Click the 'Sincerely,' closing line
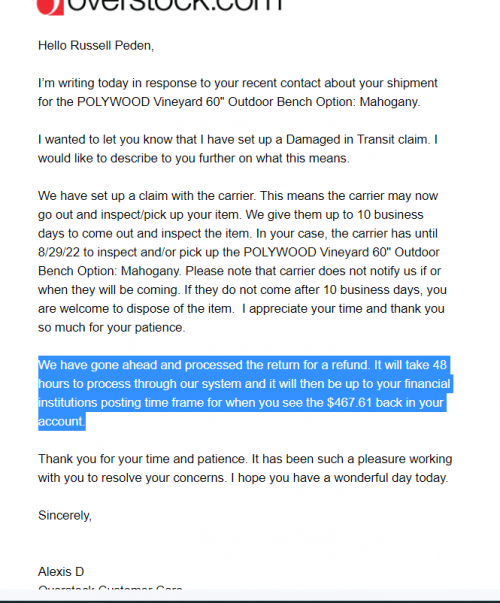Image resolution: width=500 pixels, height=603 pixels. [x=65, y=515]
